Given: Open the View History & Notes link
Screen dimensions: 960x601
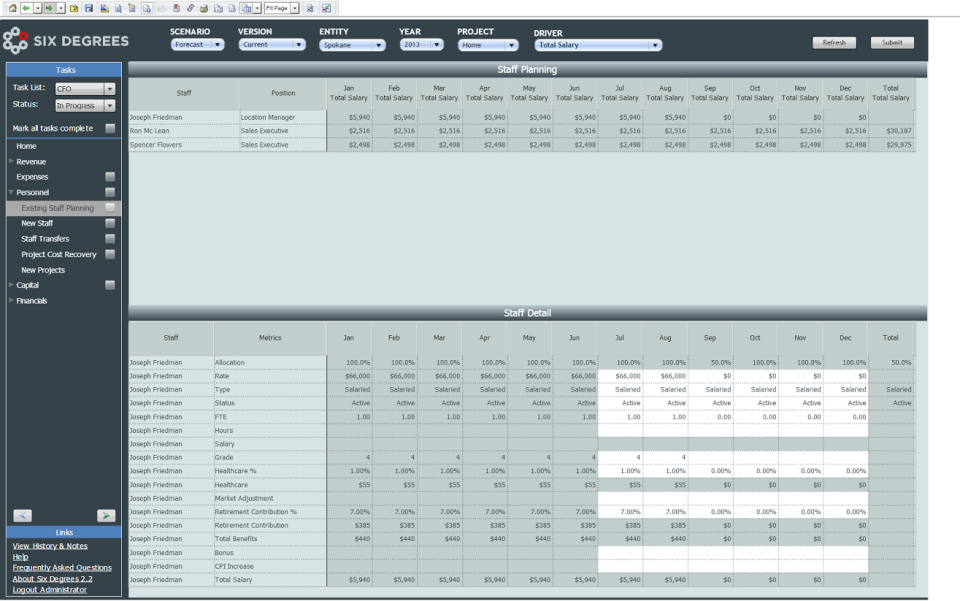Looking at the screenshot, I should 50,546.
